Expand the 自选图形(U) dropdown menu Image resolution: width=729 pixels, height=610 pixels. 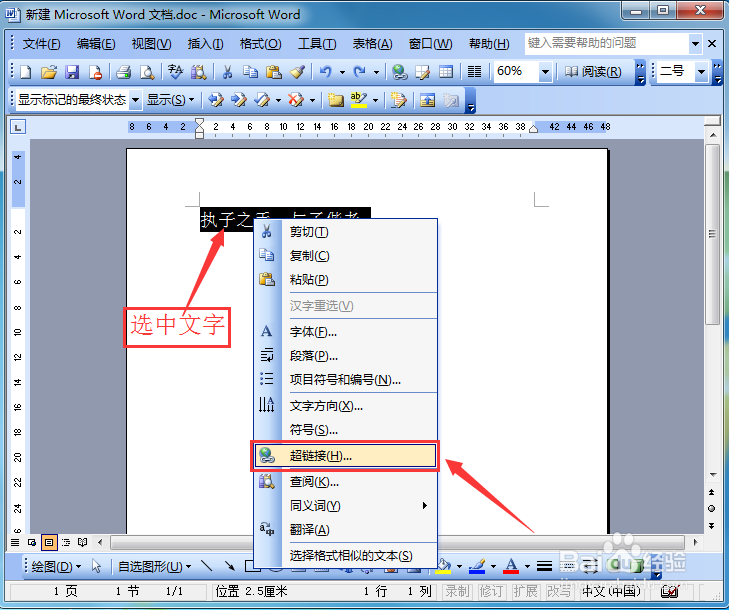point(154,566)
